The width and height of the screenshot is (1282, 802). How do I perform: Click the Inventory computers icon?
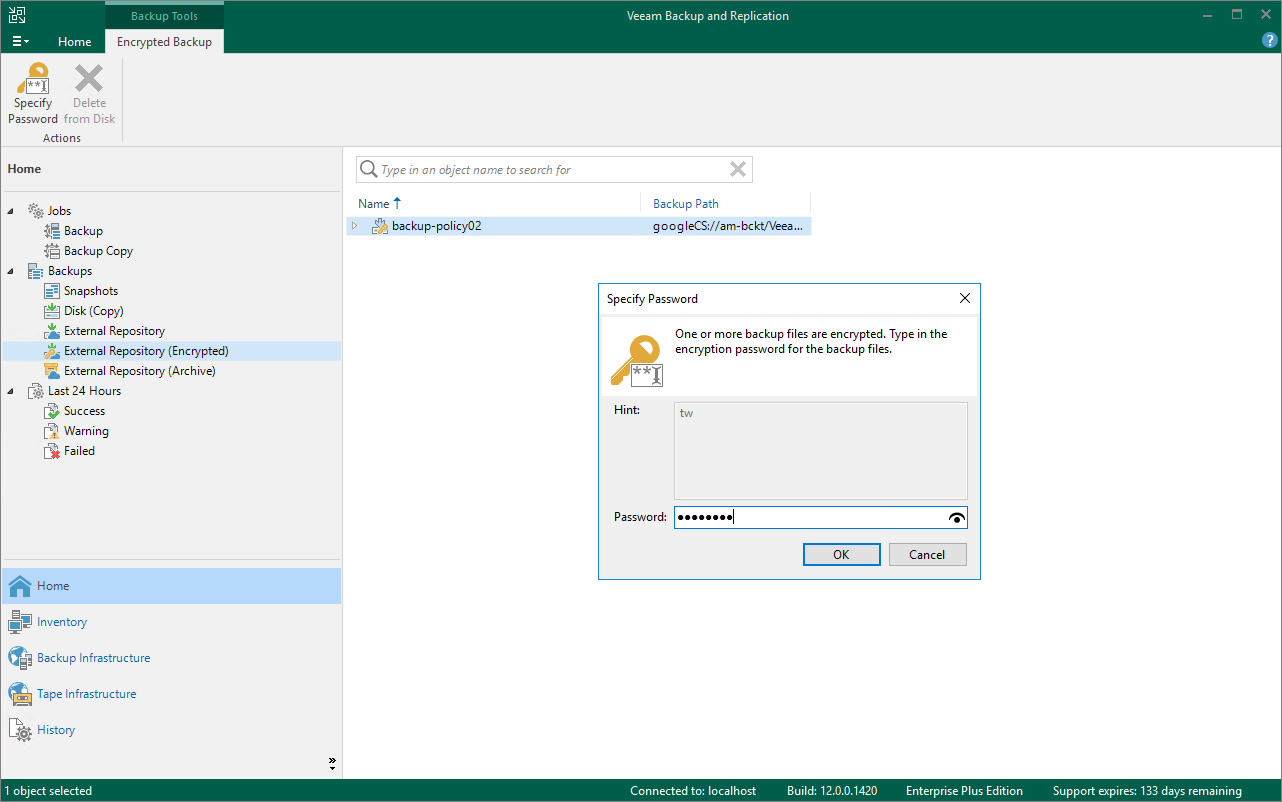coord(20,622)
